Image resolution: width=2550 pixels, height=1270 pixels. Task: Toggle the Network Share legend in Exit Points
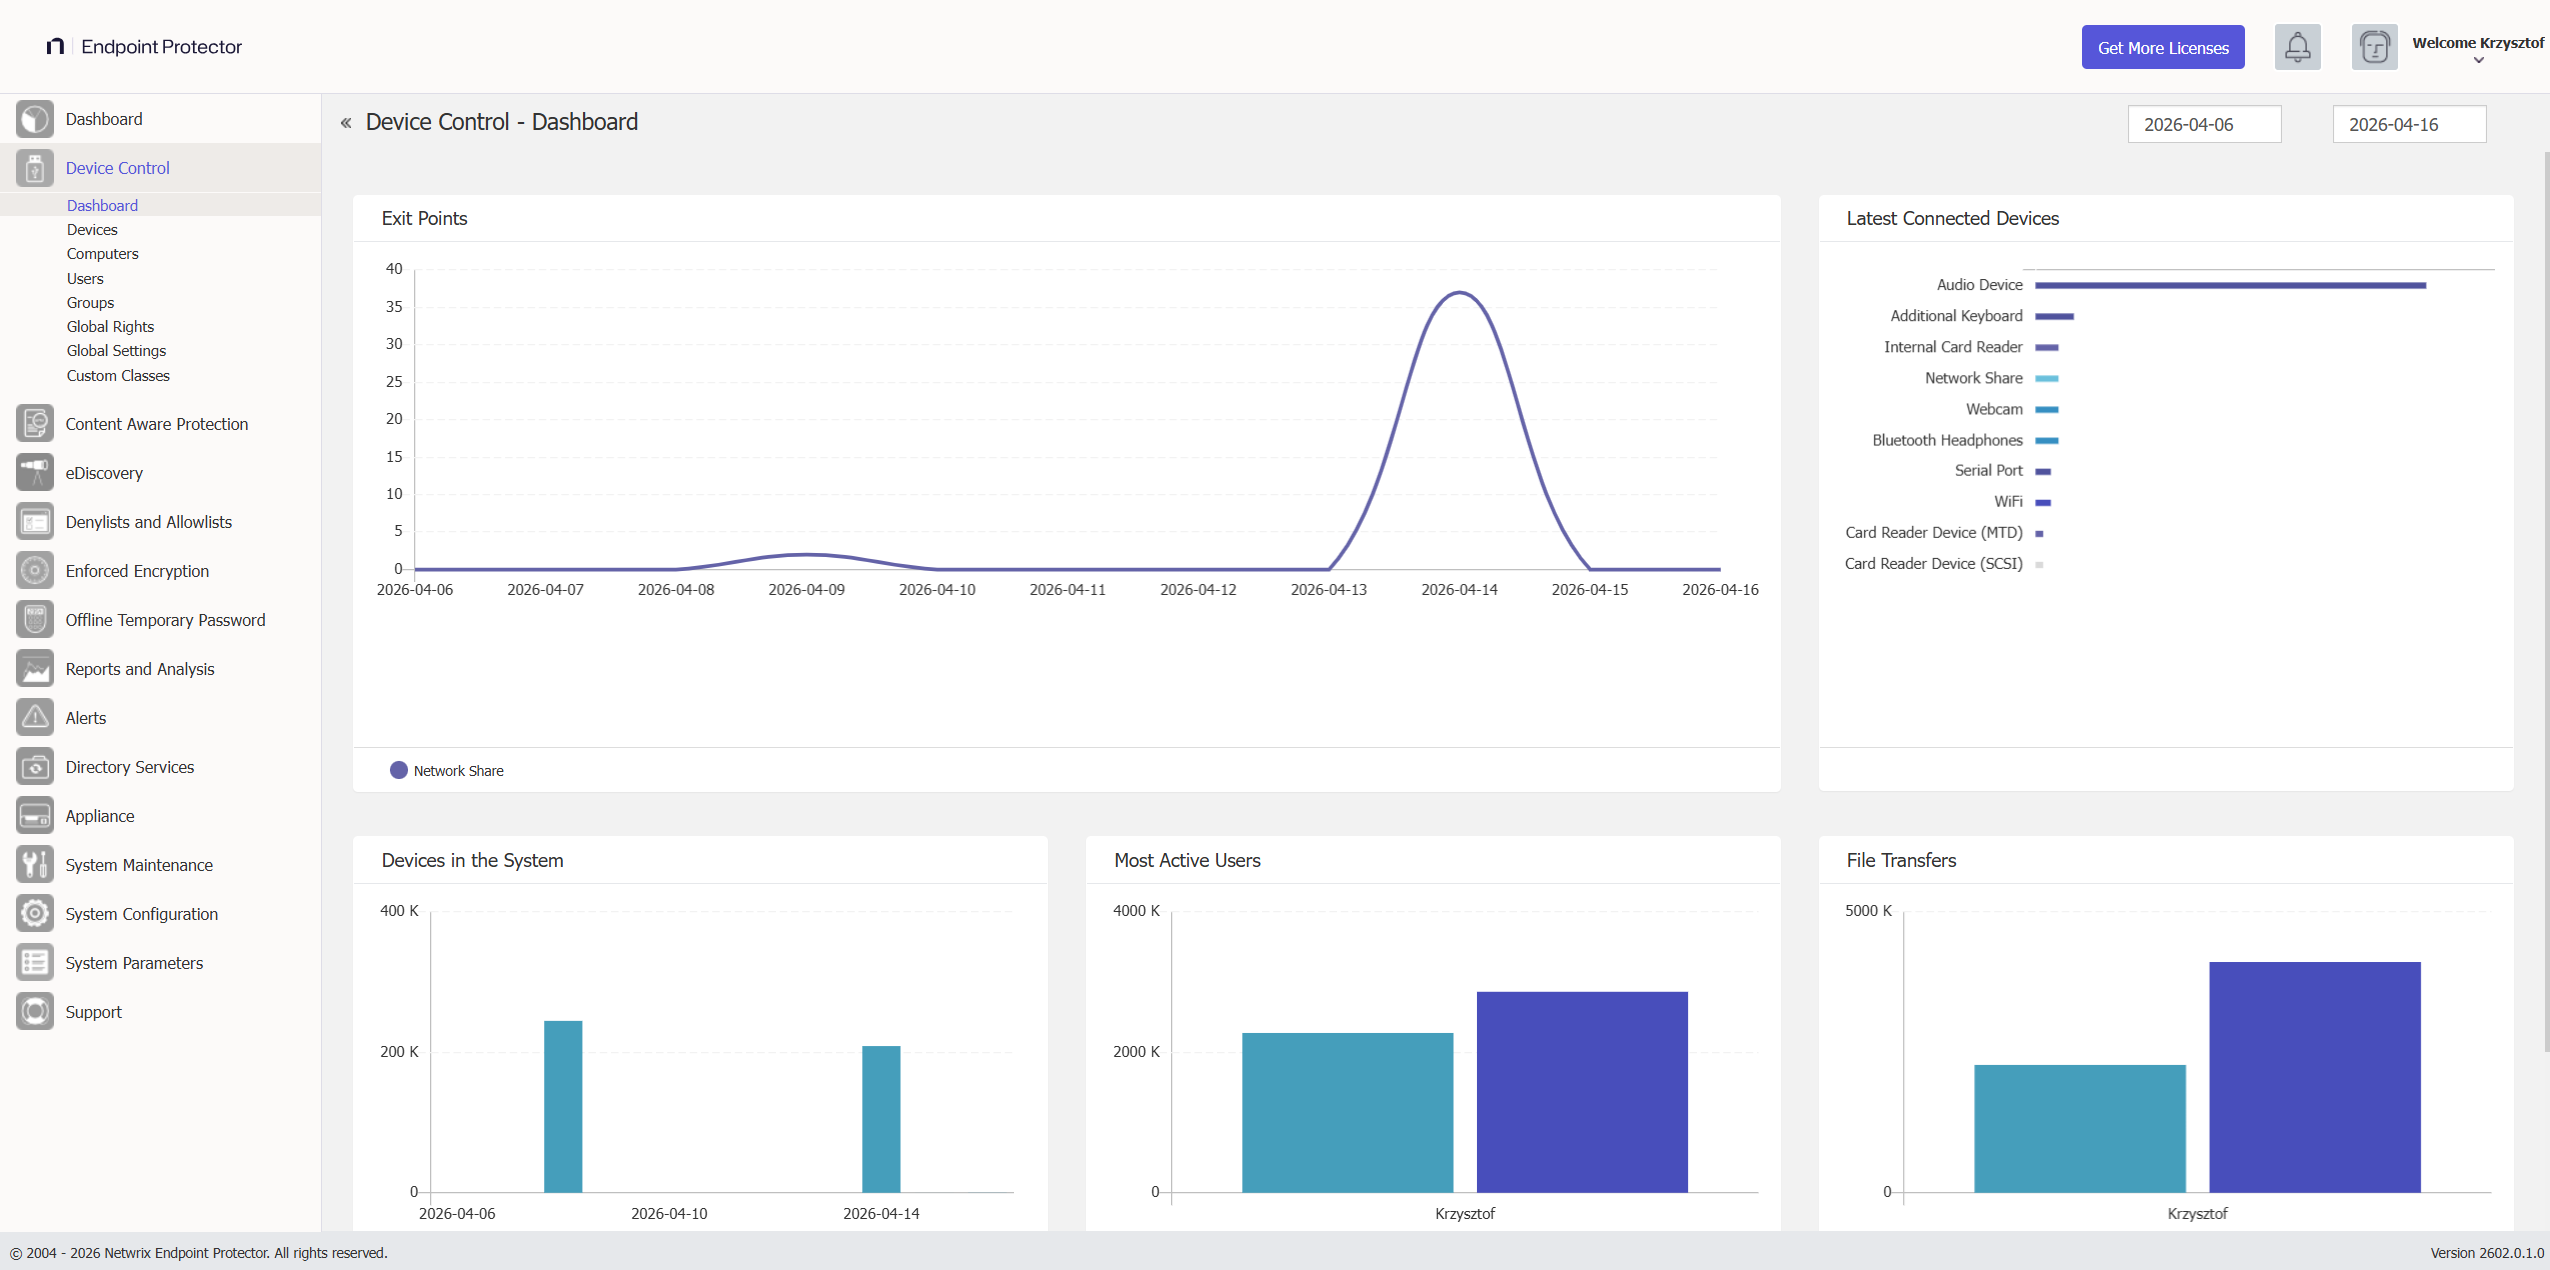447,770
